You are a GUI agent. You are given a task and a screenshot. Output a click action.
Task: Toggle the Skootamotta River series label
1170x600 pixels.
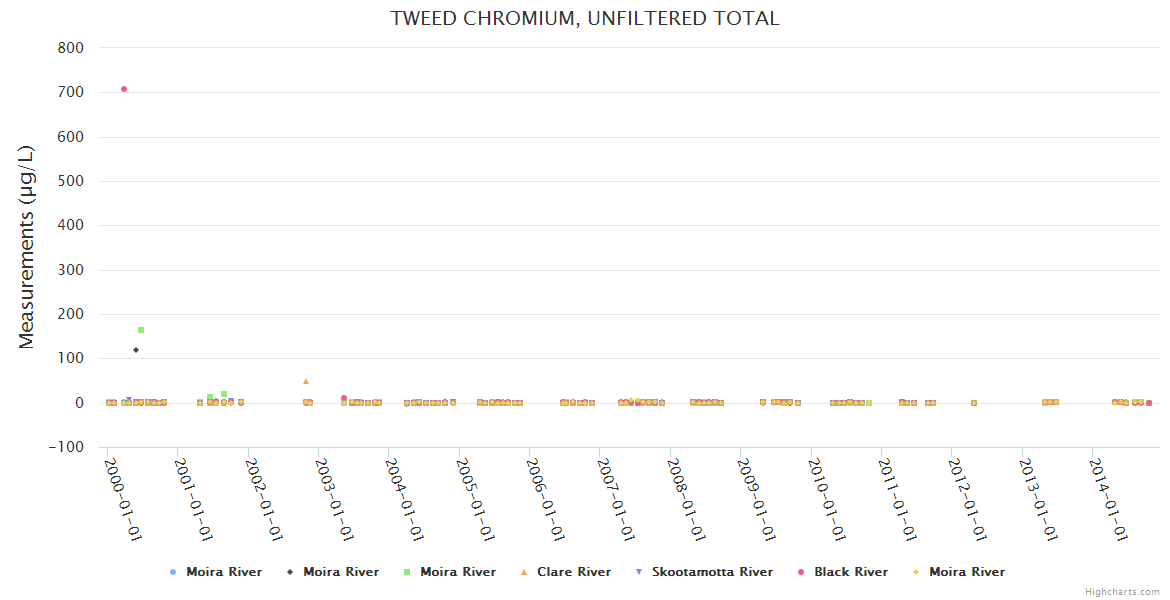point(712,572)
